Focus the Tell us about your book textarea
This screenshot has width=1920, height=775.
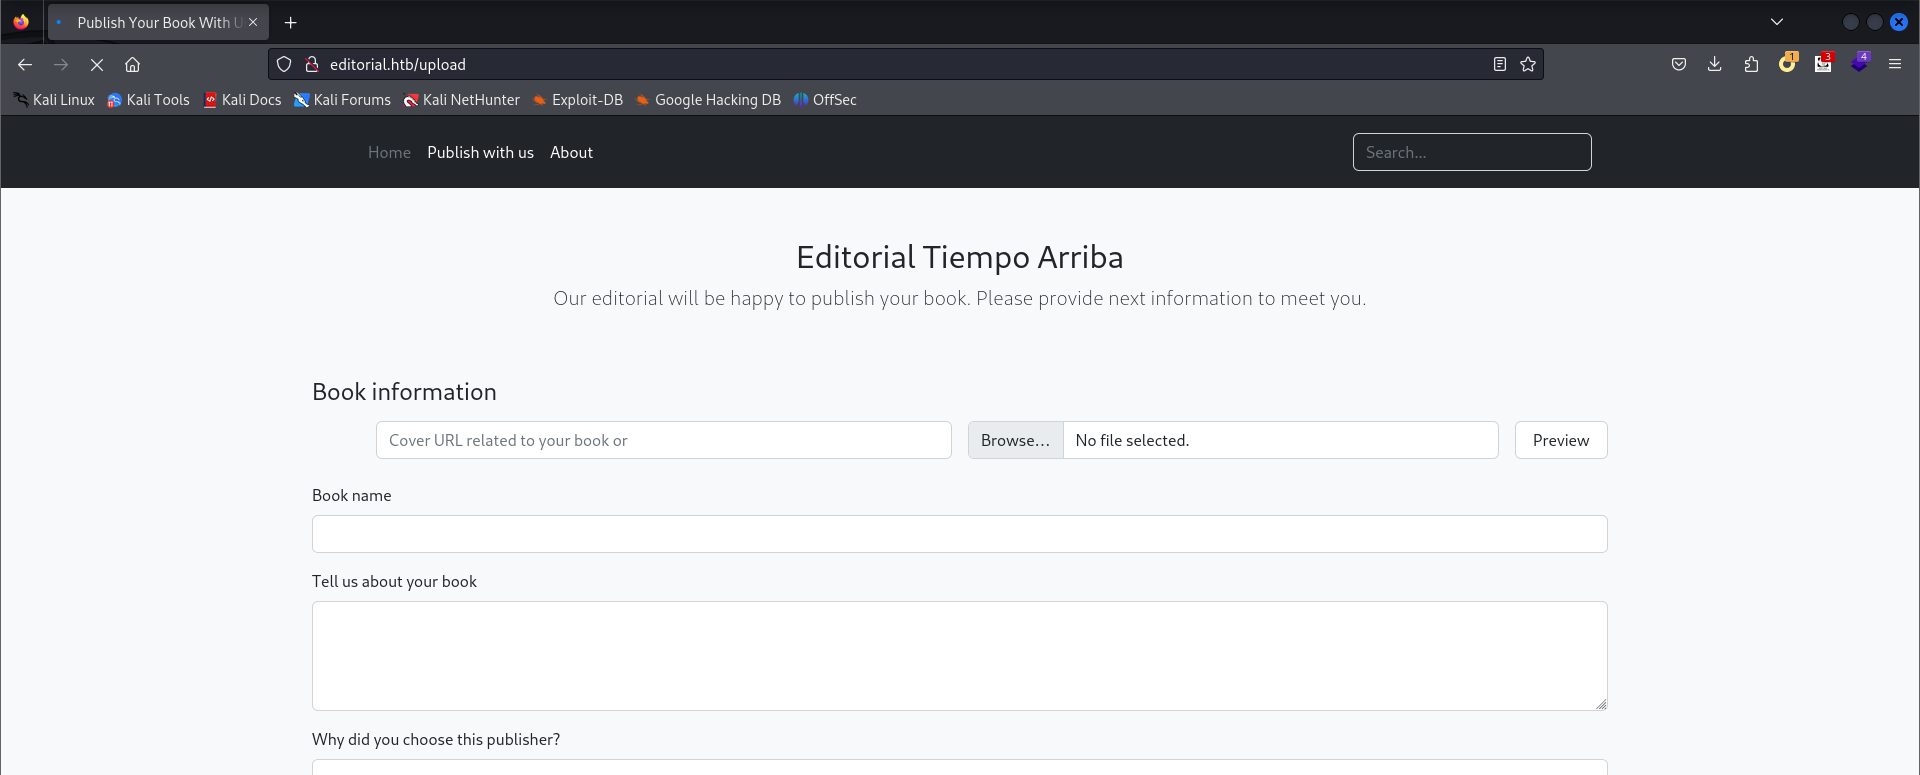[x=960, y=656]
